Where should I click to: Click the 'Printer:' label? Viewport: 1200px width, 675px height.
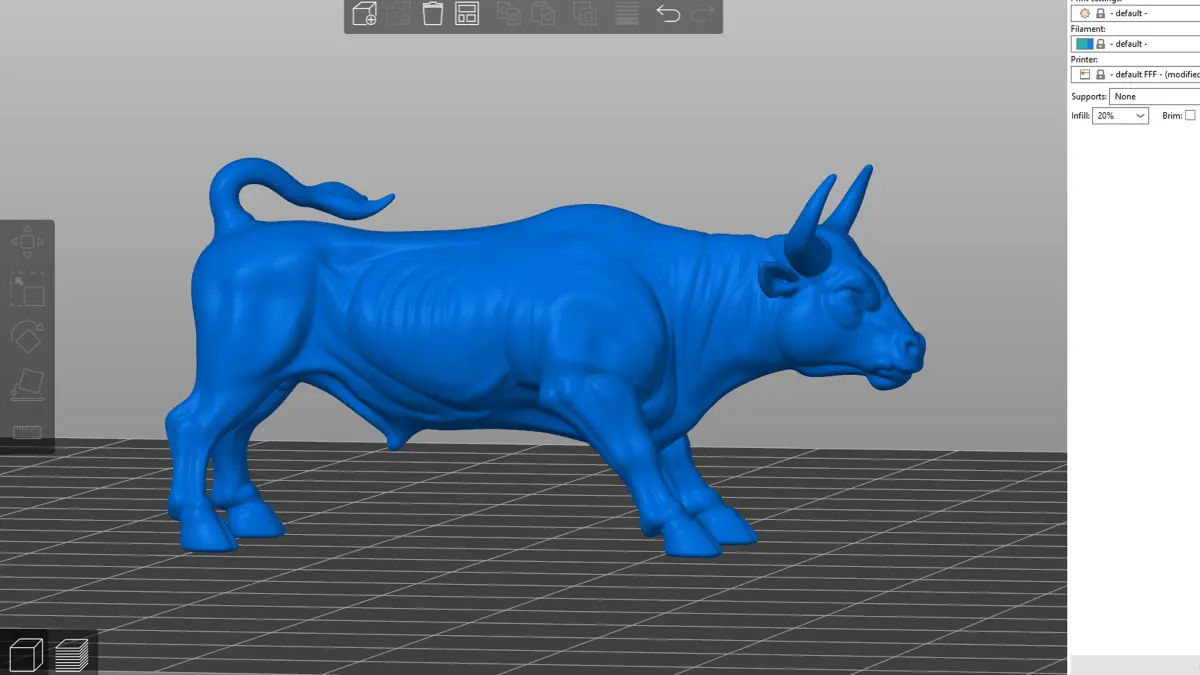(x=1084, y=60)
